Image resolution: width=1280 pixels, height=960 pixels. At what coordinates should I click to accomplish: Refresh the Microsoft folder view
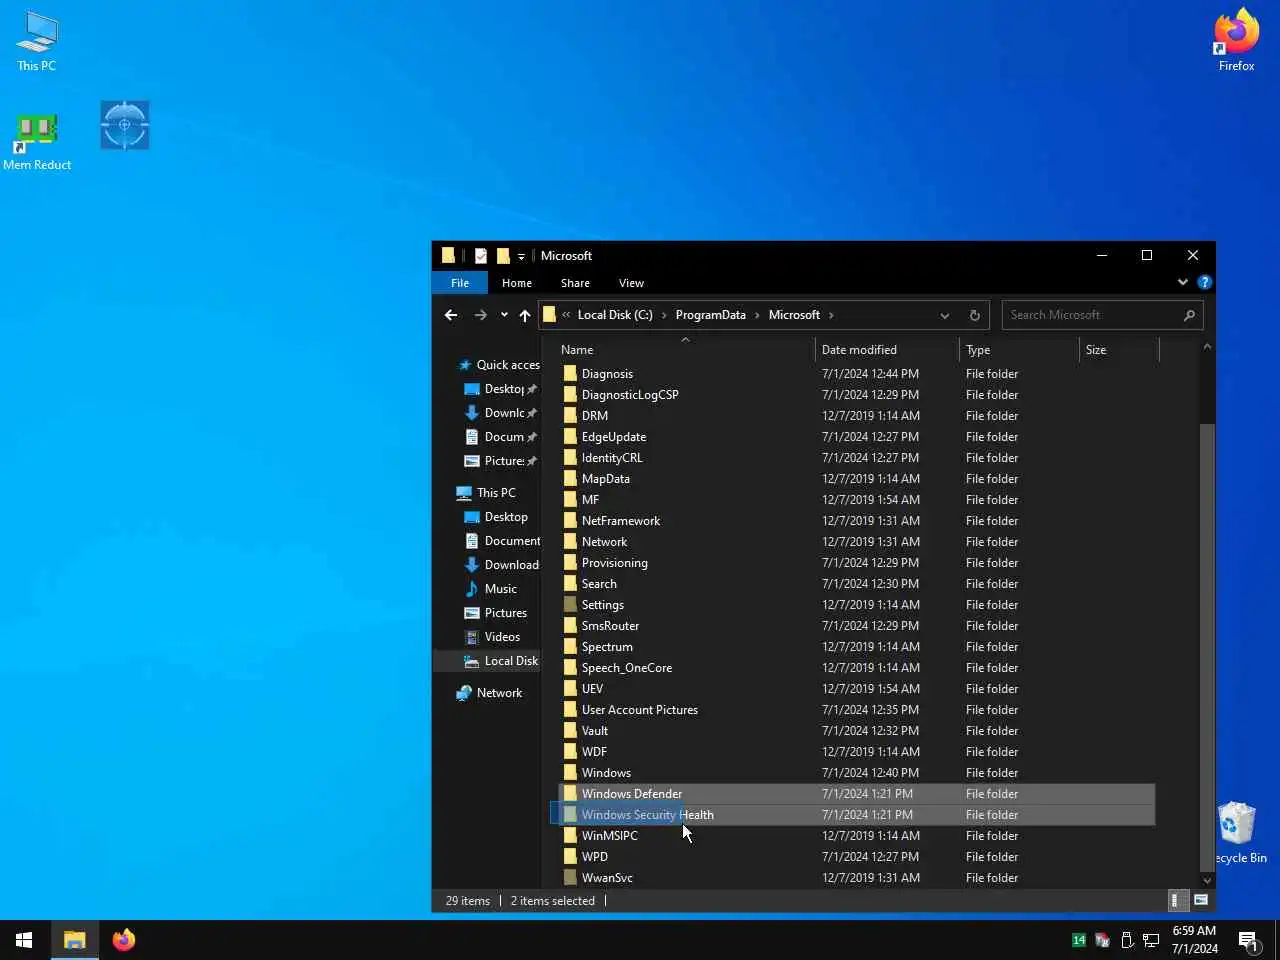975,315
